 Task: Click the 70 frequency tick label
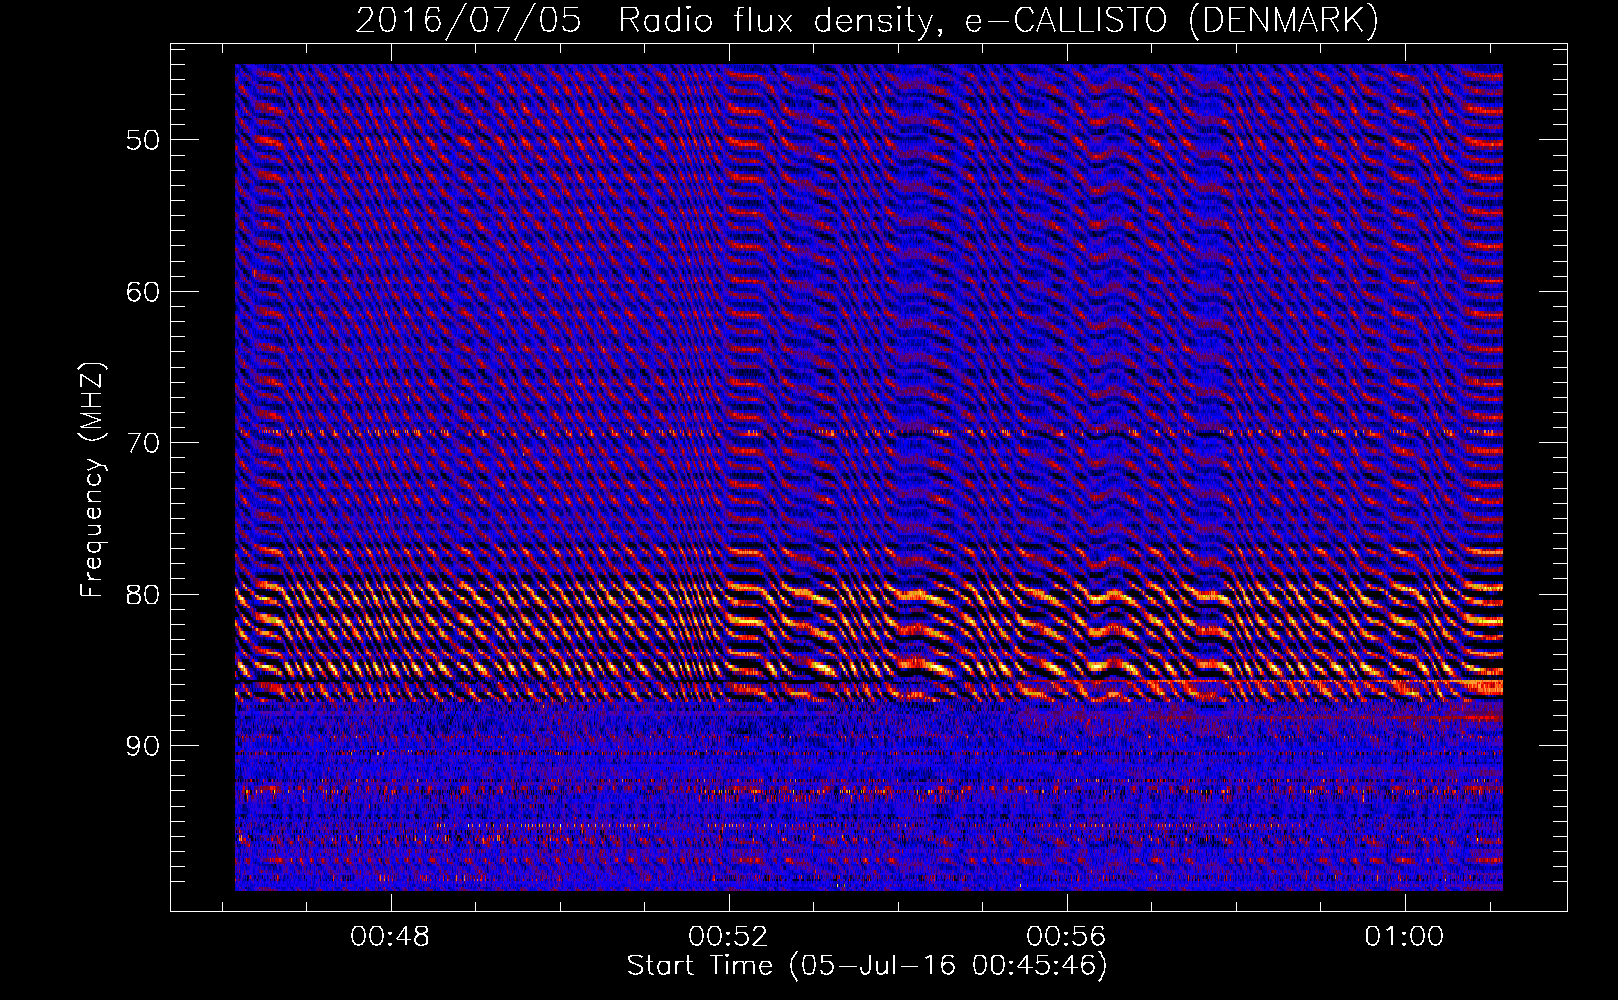[143, 443]
